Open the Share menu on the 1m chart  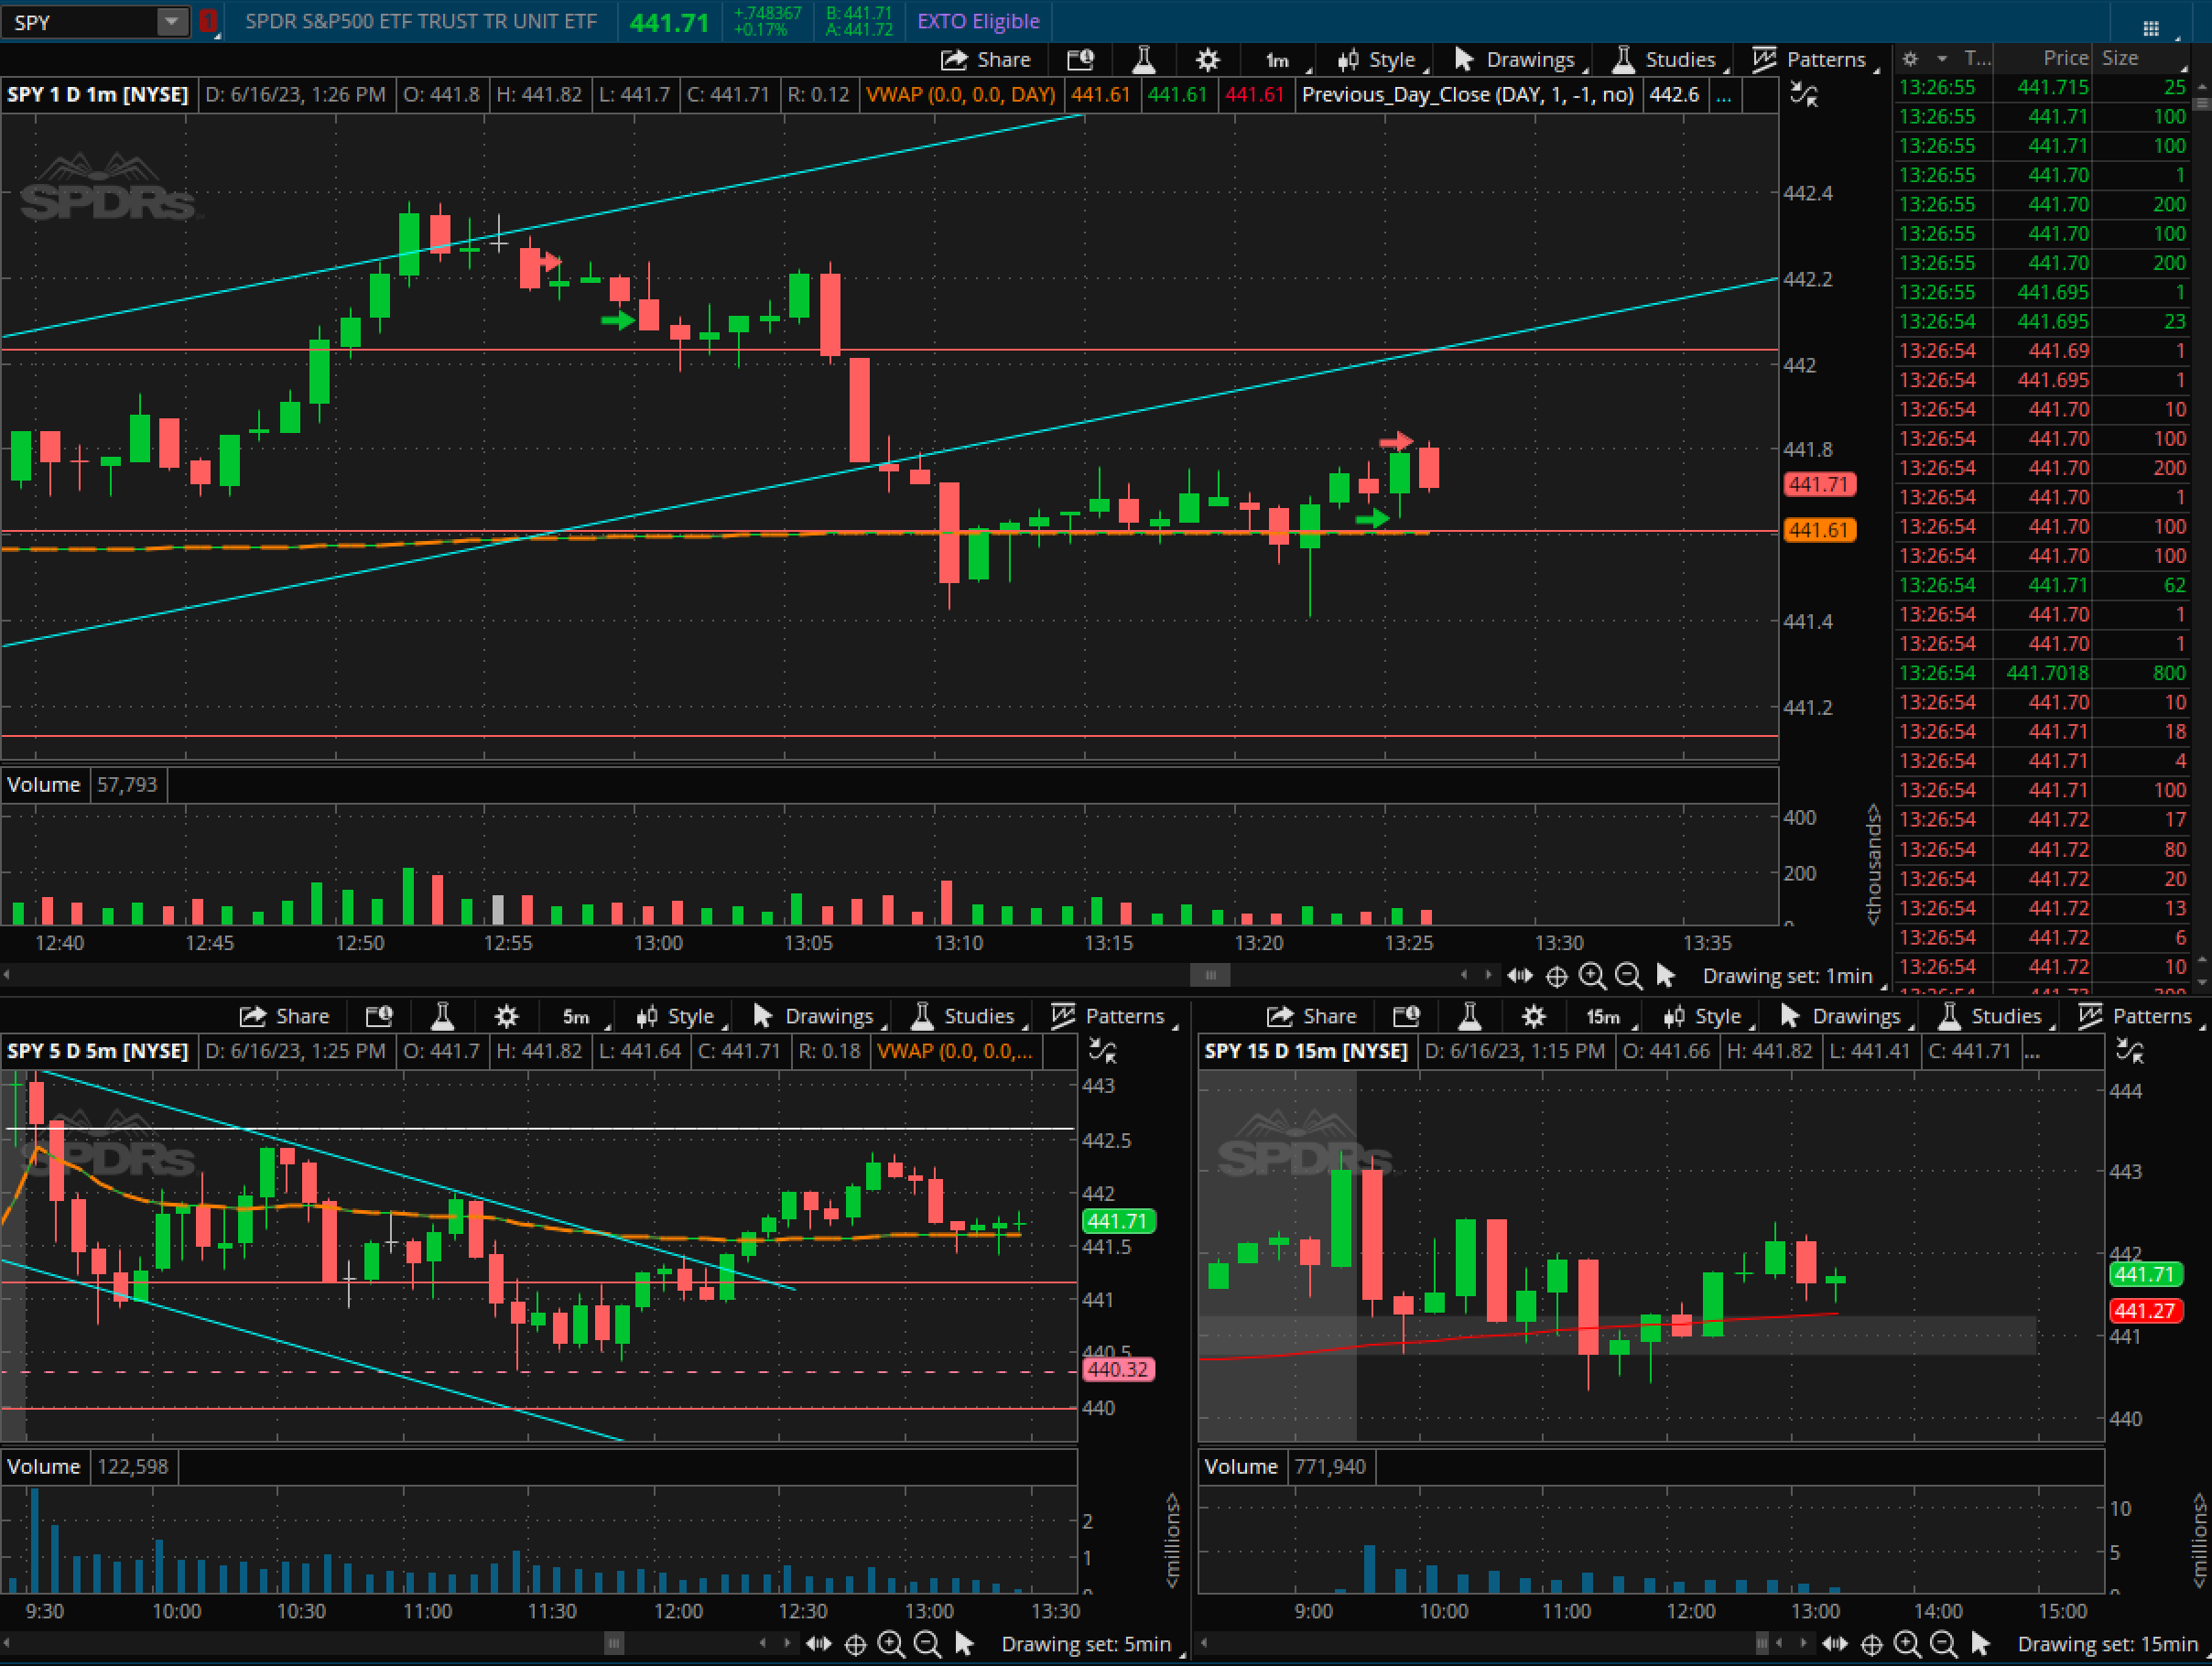pyautogui.click(x=986, y=60)
